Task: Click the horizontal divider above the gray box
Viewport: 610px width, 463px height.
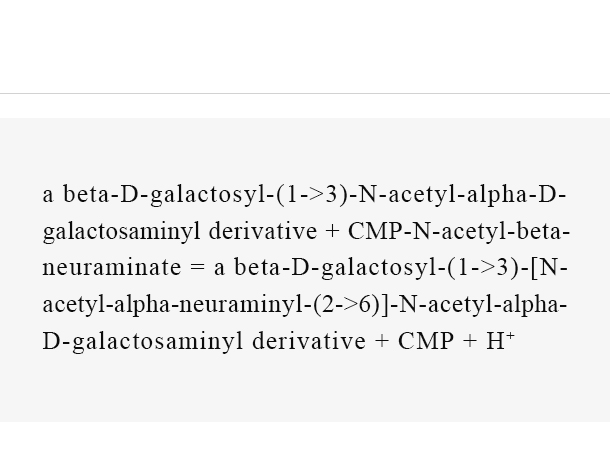Action: pyautogui.click(x=305, y=93)
